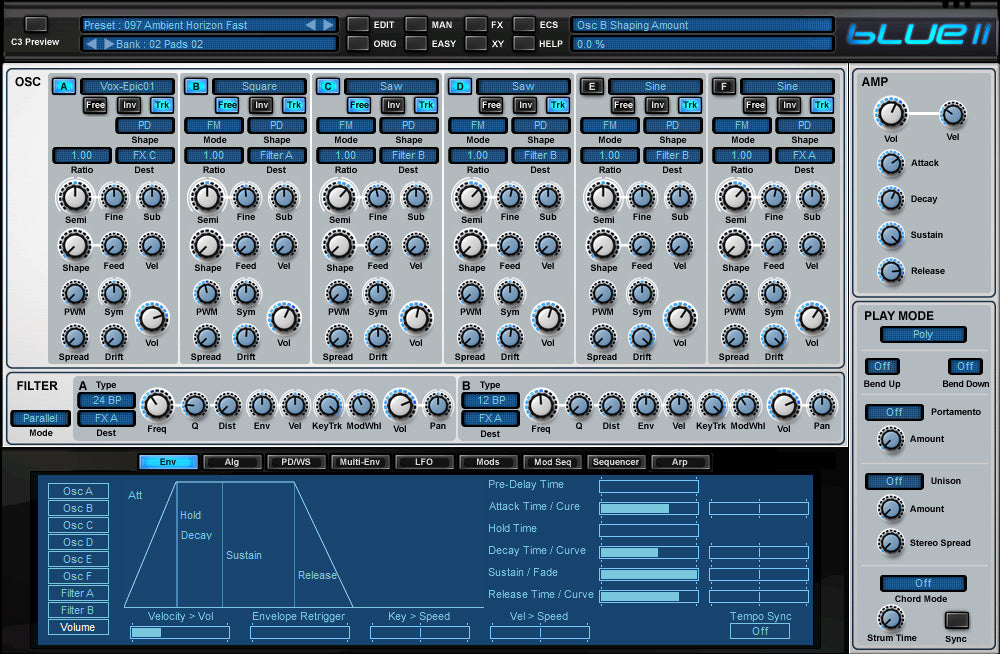Click the Filter A Freq knob
The width and height of the screenshot is (1000, 654).
[157, 405]
